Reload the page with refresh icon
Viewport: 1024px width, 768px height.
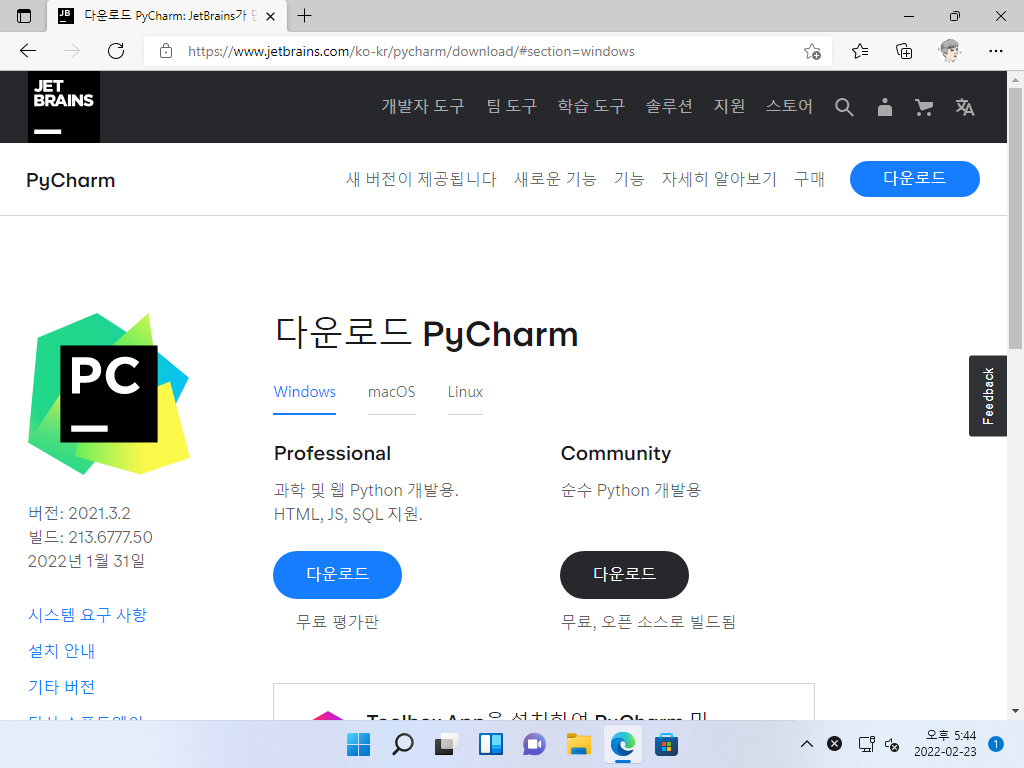click(x=116, y=51)
